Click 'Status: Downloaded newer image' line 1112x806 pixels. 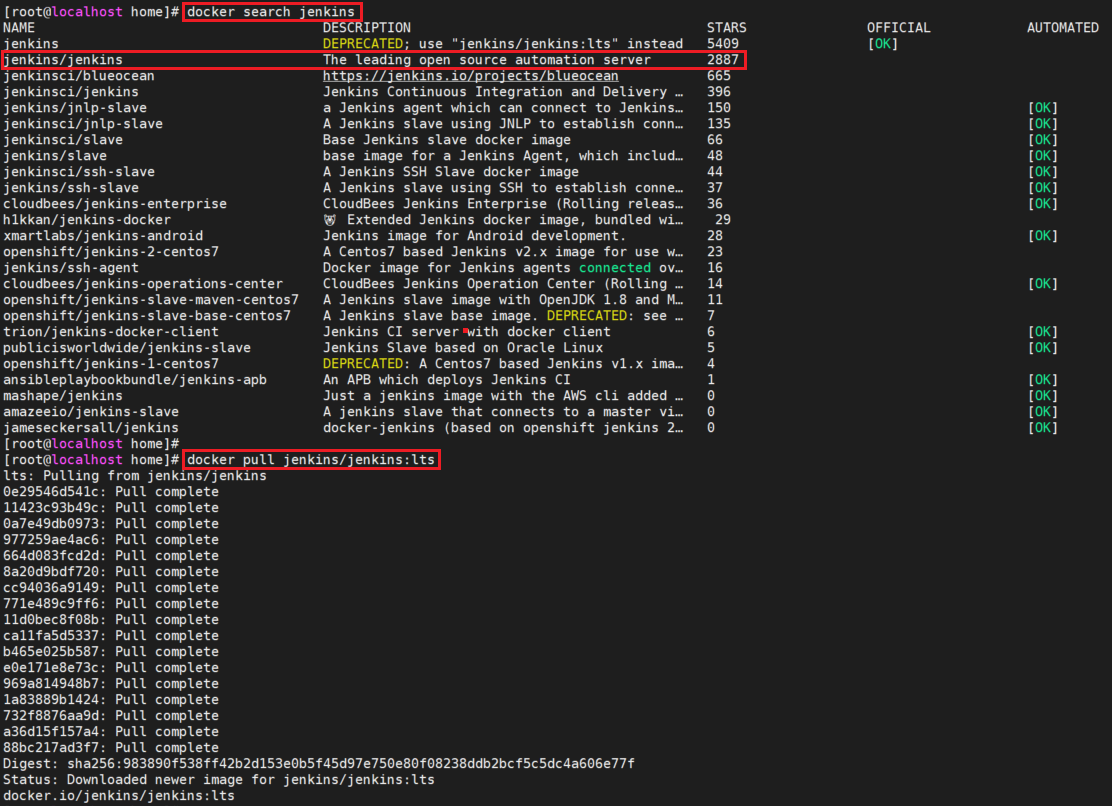point(218,780)
